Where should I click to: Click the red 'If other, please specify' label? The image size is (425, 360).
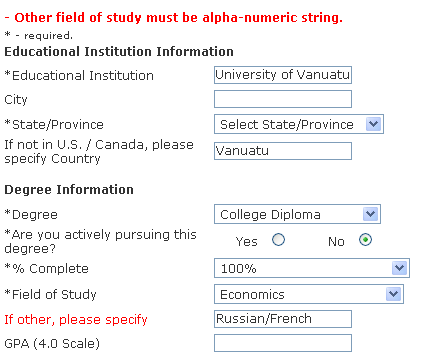(76, 319)
